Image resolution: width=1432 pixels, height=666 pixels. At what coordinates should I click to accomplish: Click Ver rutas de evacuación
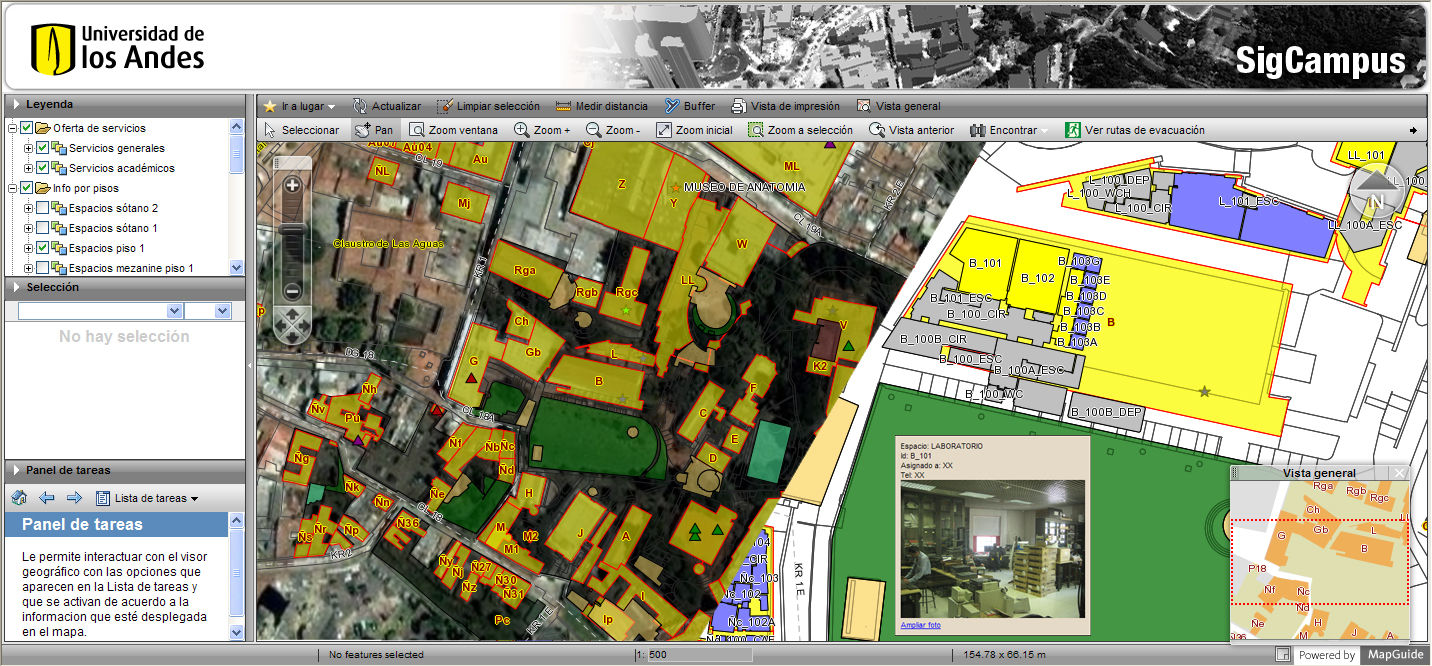[1134, 130]
